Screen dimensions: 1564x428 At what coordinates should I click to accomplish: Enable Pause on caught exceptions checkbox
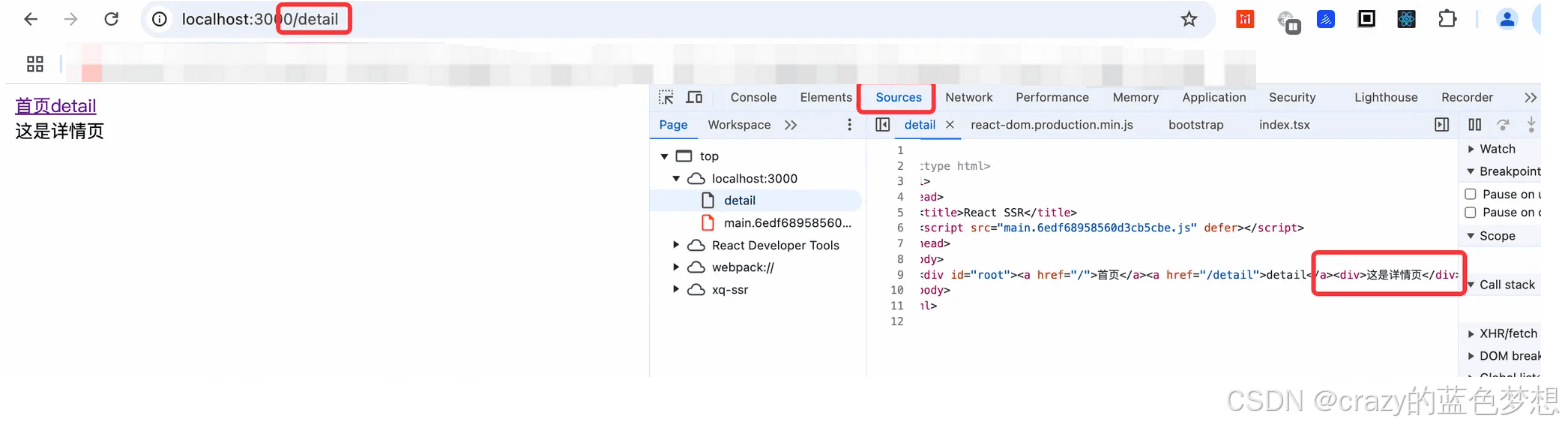1470,212
